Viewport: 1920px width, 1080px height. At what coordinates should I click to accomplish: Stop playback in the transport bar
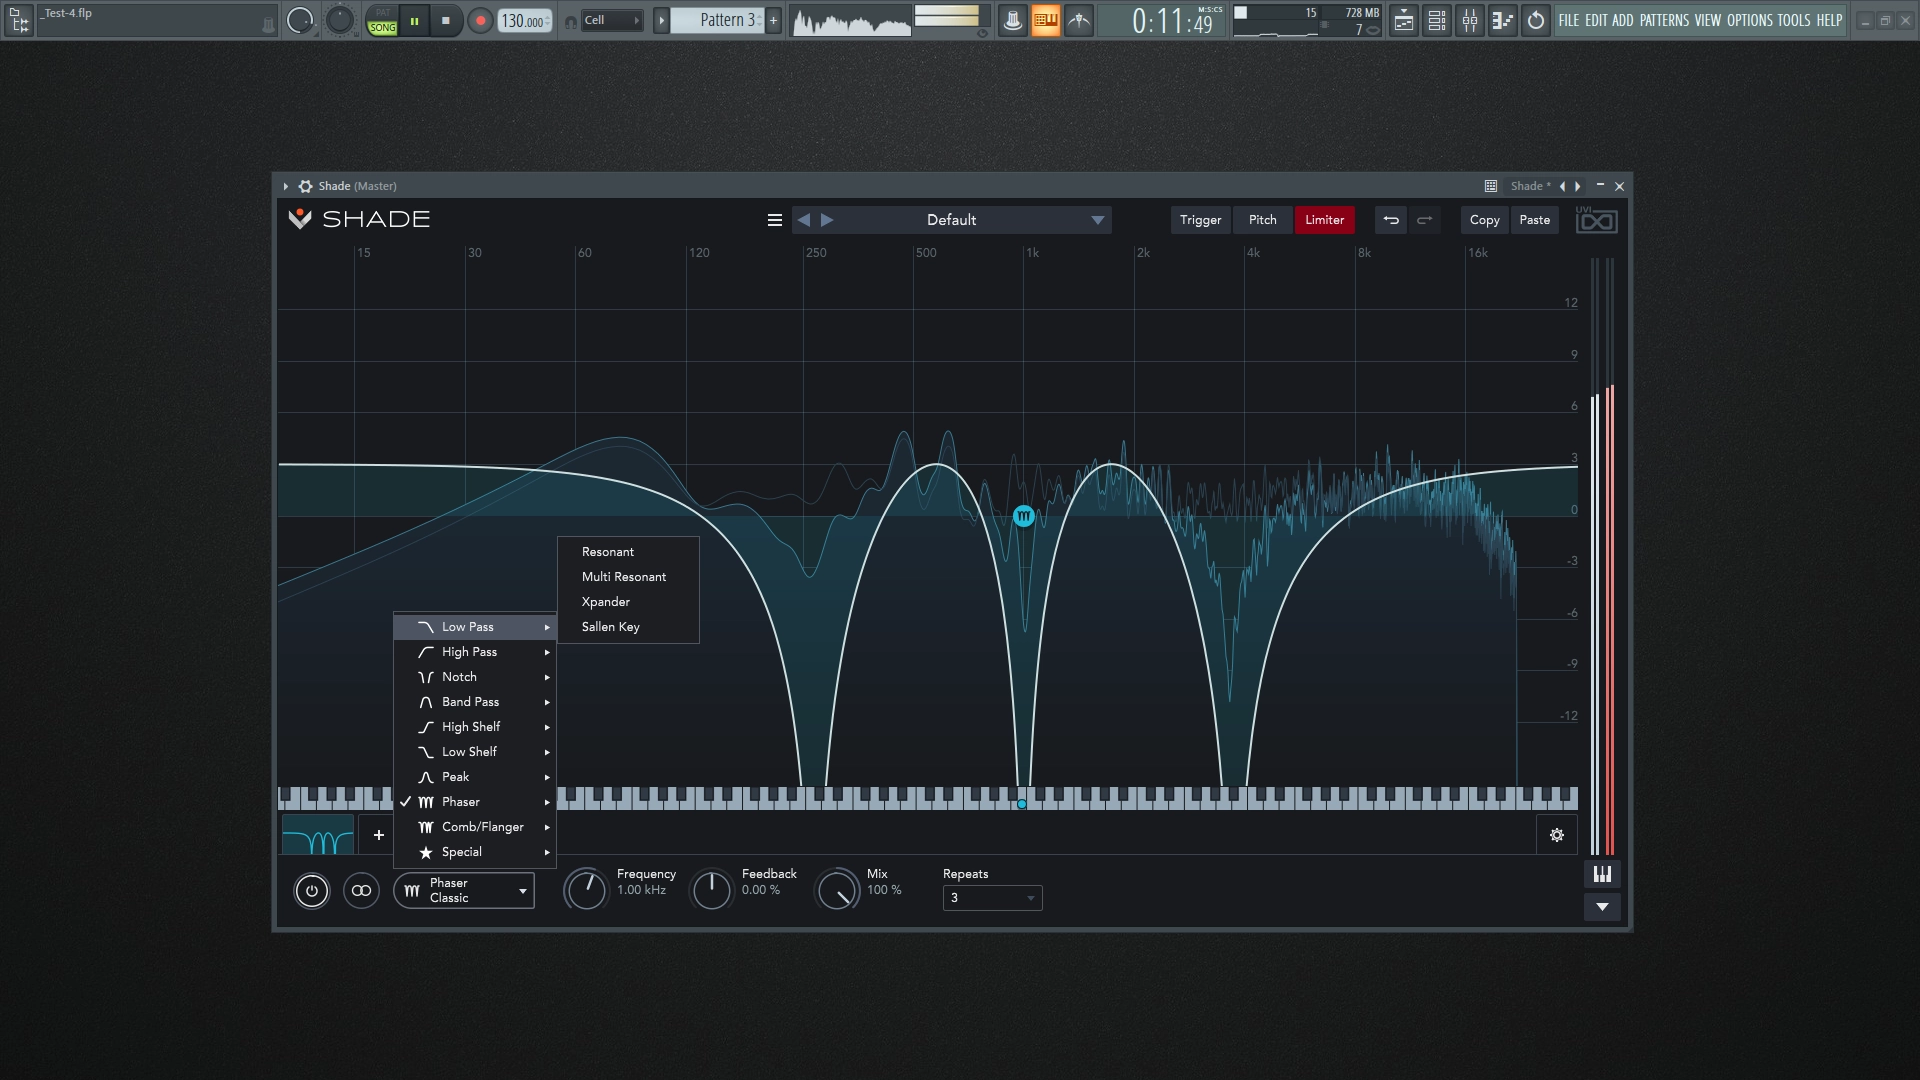click(x=446, y=20)
